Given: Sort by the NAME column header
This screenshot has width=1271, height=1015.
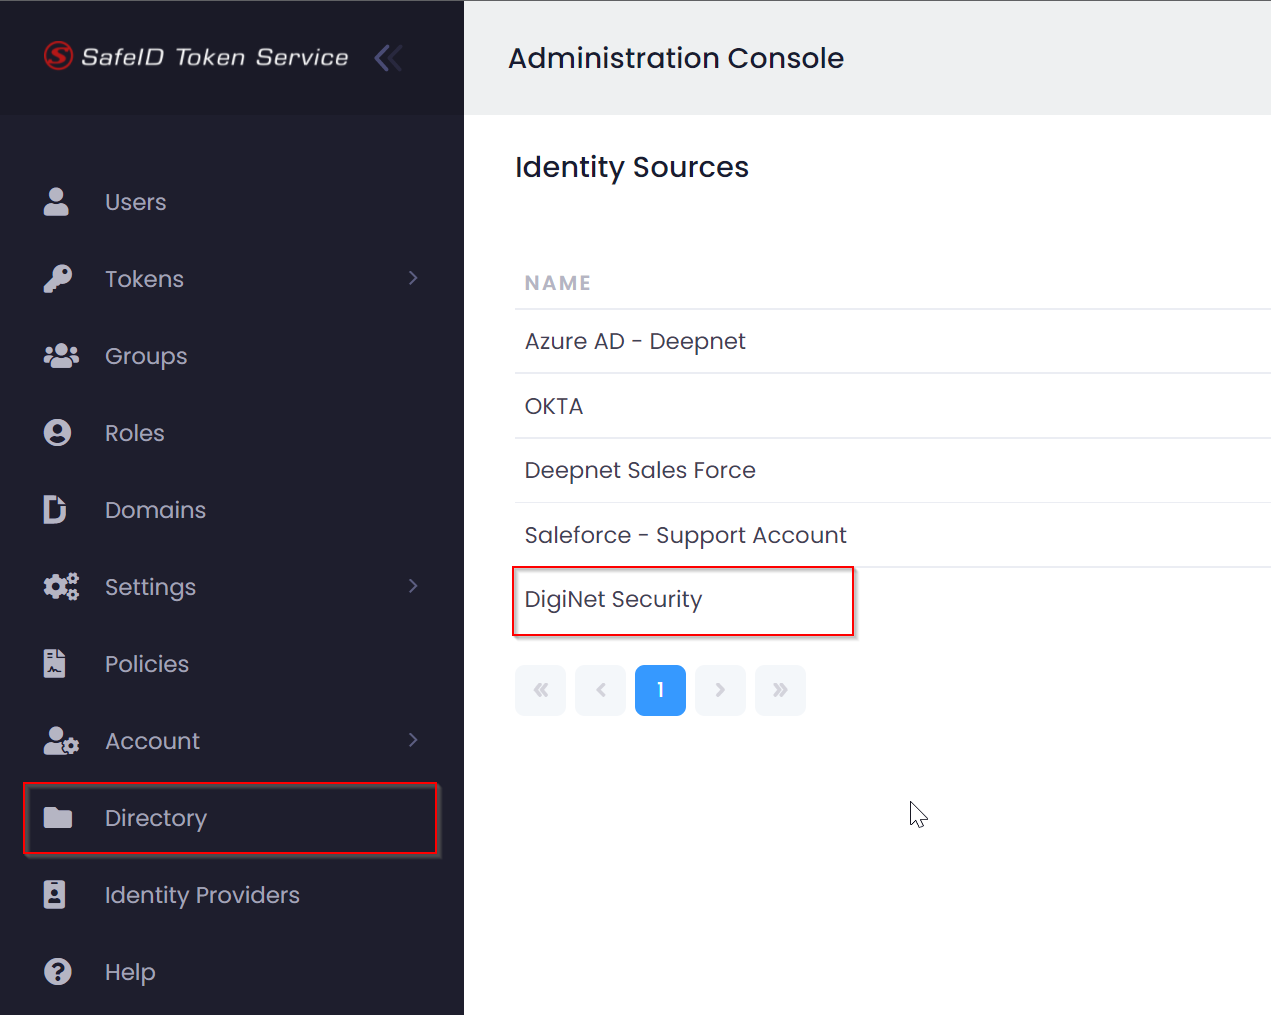Looking at the screenshot, I should point(557,283).
